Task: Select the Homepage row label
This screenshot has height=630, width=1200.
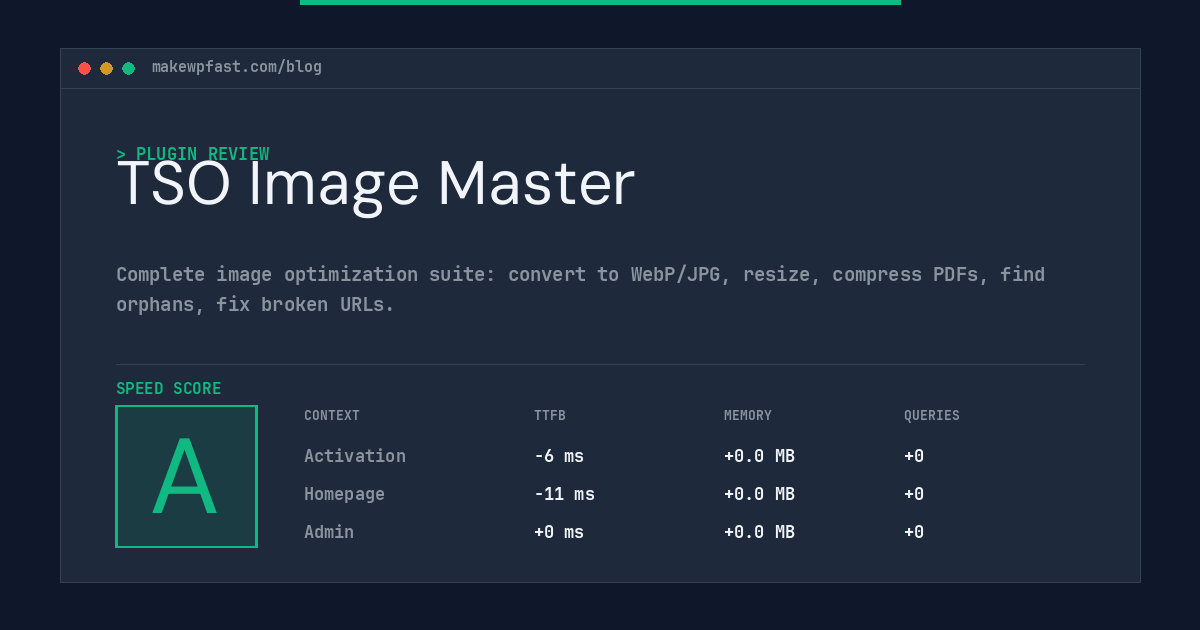Action: point(344,494)
